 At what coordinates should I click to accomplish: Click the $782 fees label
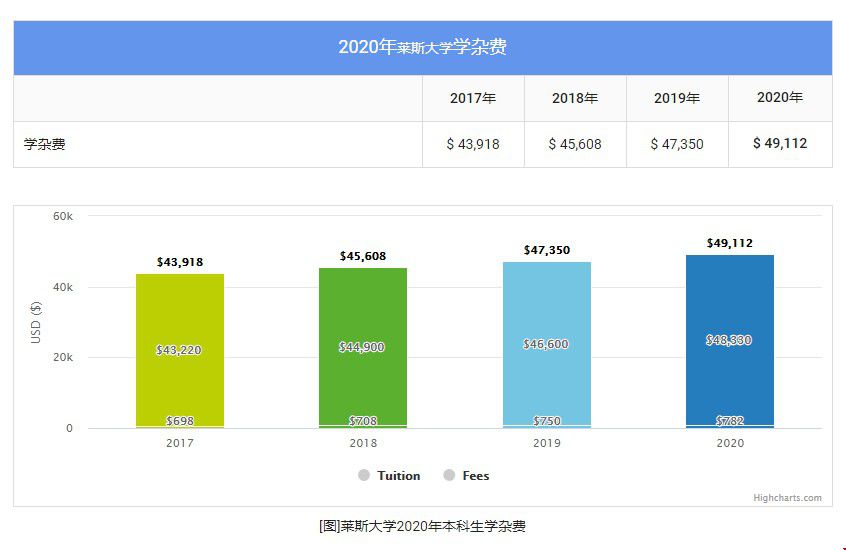(729, 420)
